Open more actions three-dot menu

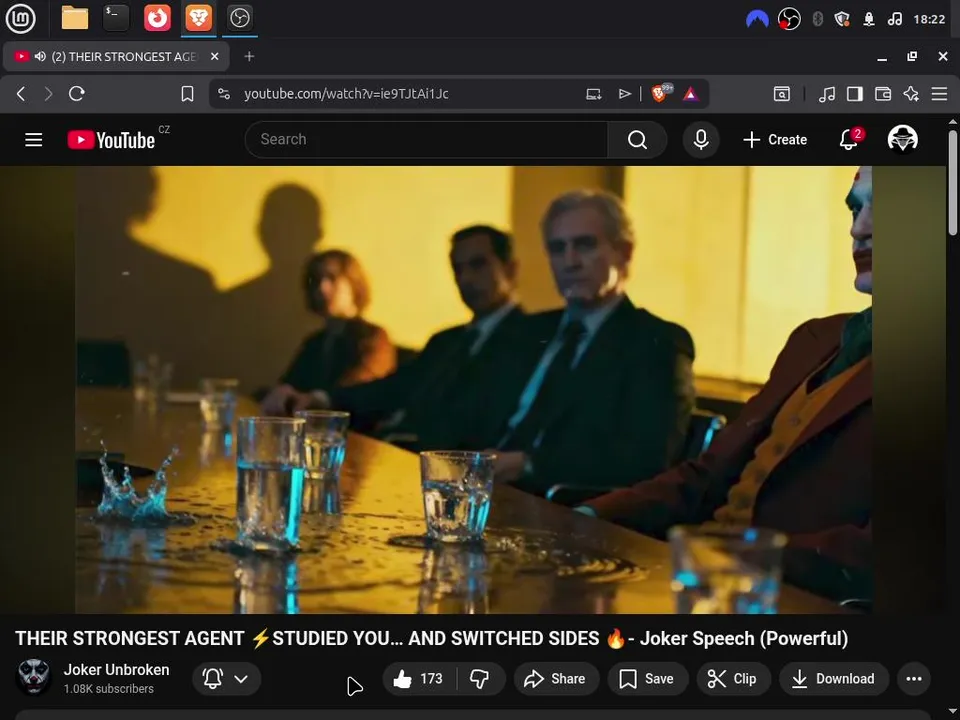coord(914,678)
